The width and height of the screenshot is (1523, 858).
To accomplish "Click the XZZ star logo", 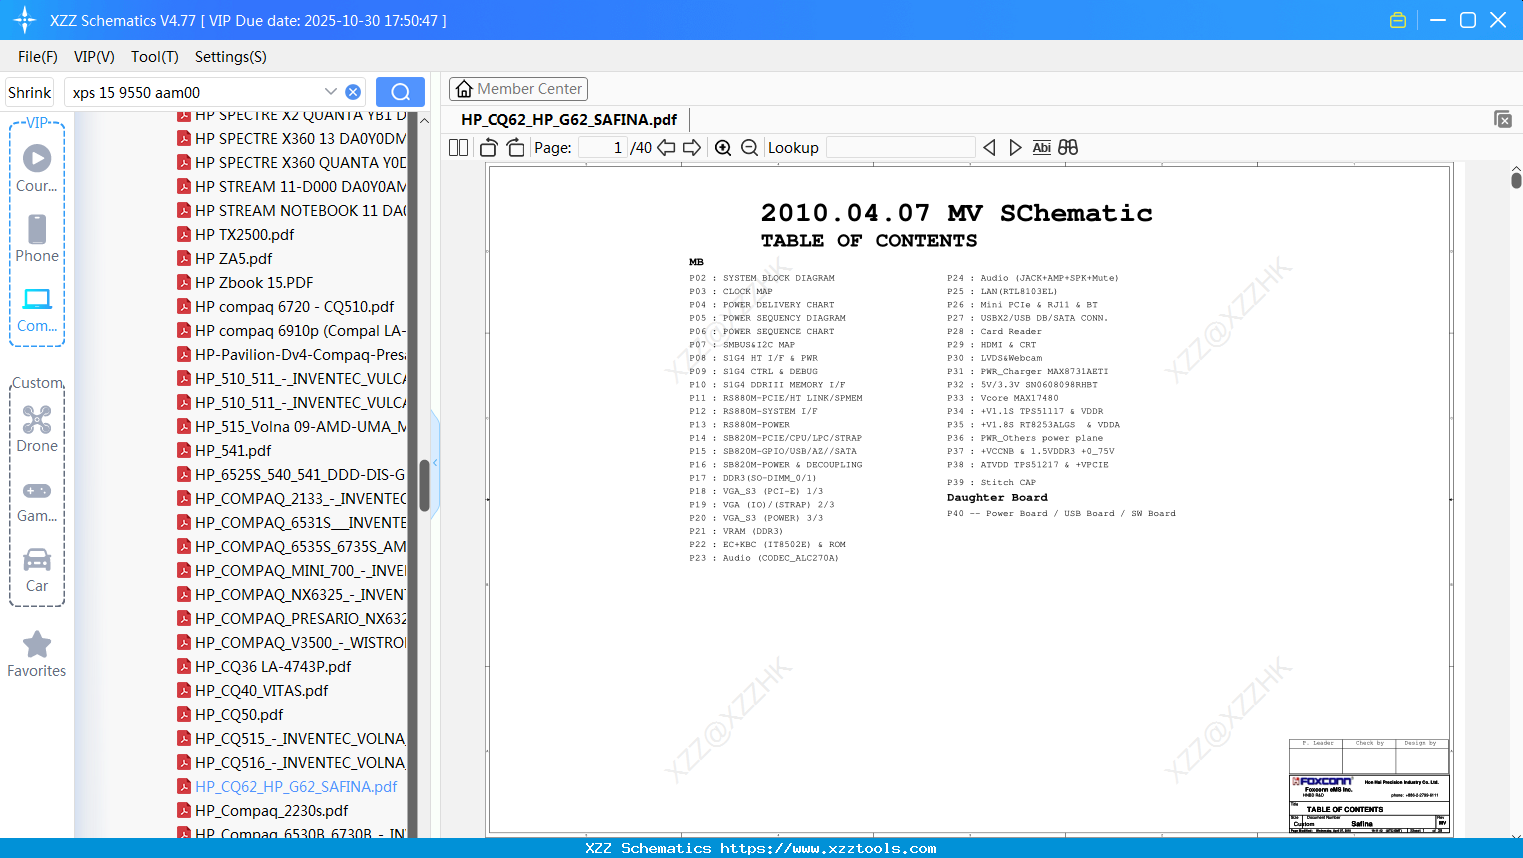I will pos(25,20).
